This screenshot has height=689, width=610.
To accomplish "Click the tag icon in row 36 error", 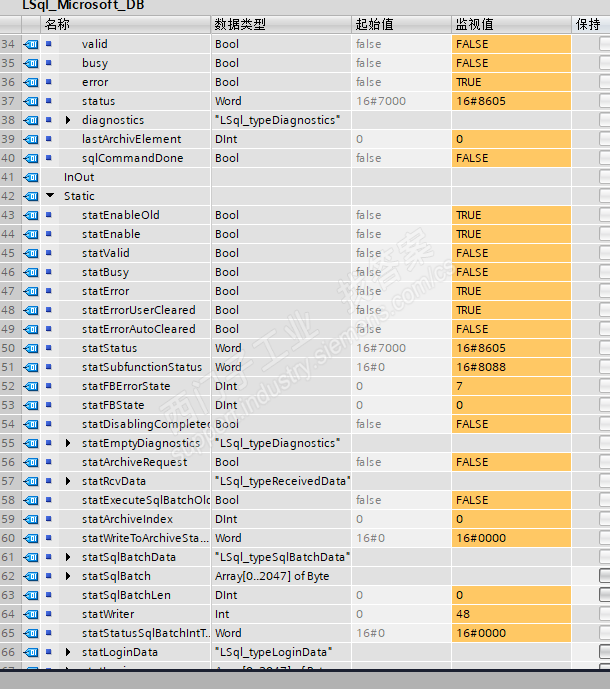I will 31,82.
